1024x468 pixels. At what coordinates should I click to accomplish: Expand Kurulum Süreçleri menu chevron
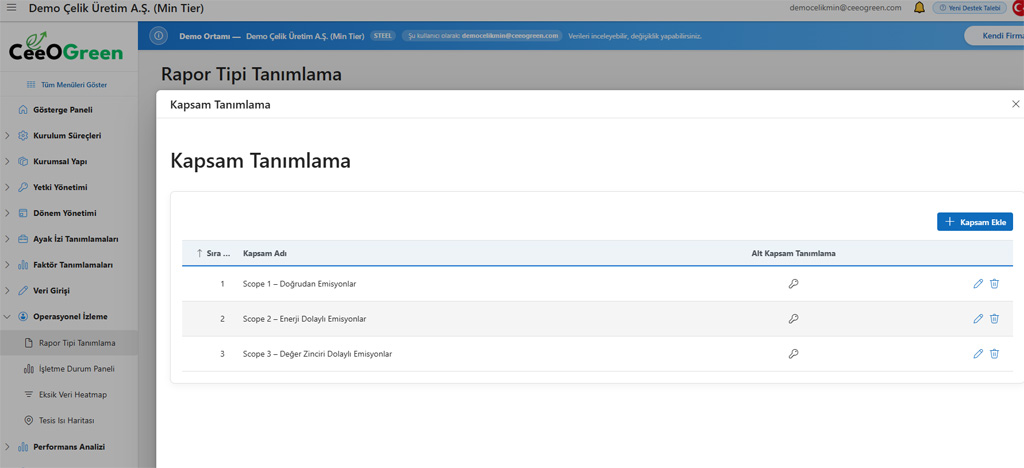click(7, 136)
